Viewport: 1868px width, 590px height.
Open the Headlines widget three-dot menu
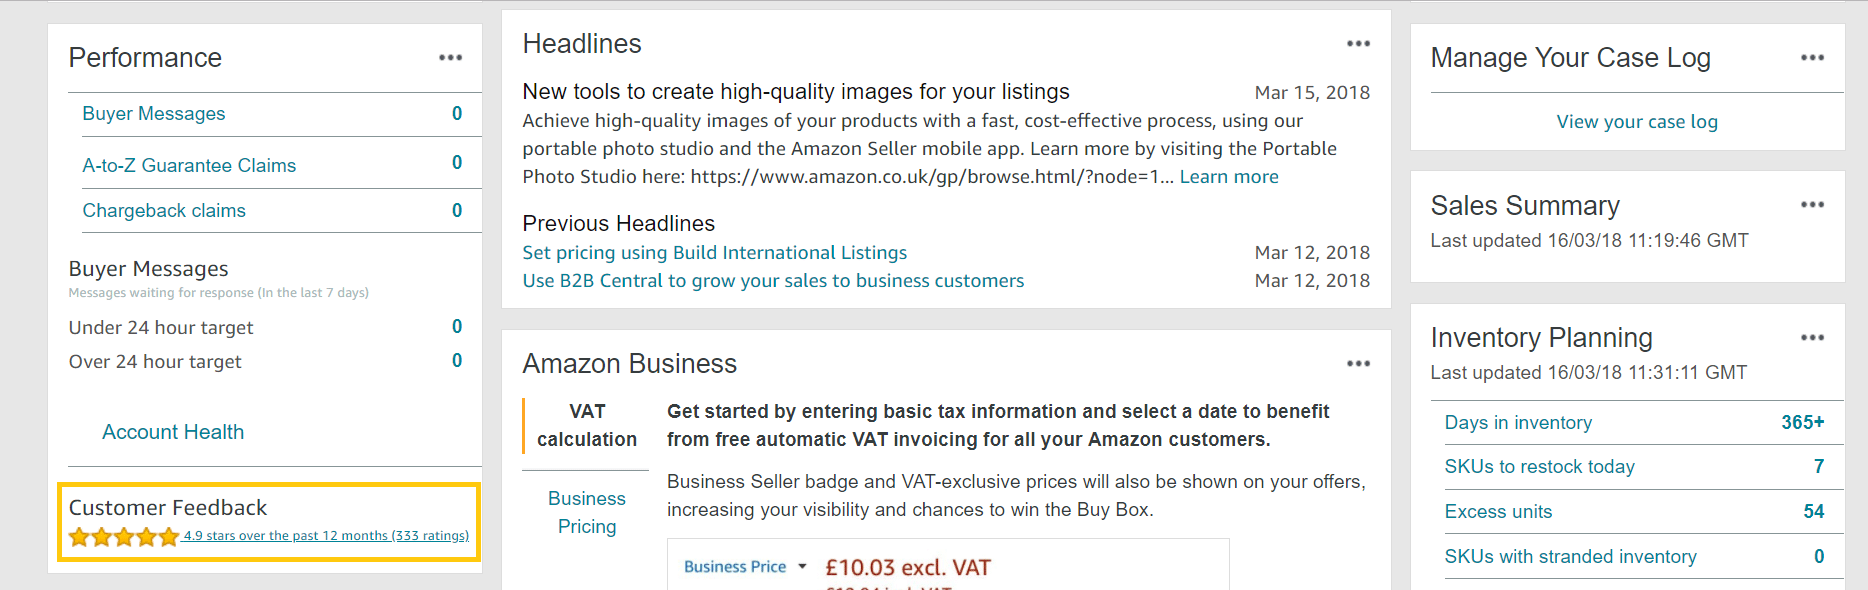tap(1358, 44)
